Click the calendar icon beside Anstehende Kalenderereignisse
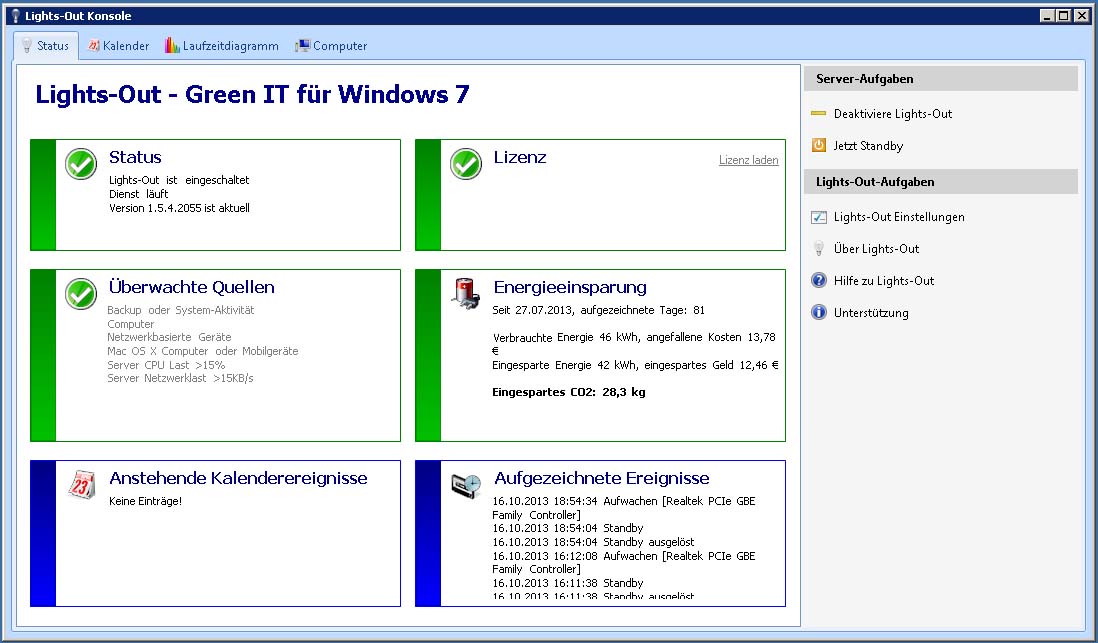Screen dimensions: 1098x643 (82, 485)
